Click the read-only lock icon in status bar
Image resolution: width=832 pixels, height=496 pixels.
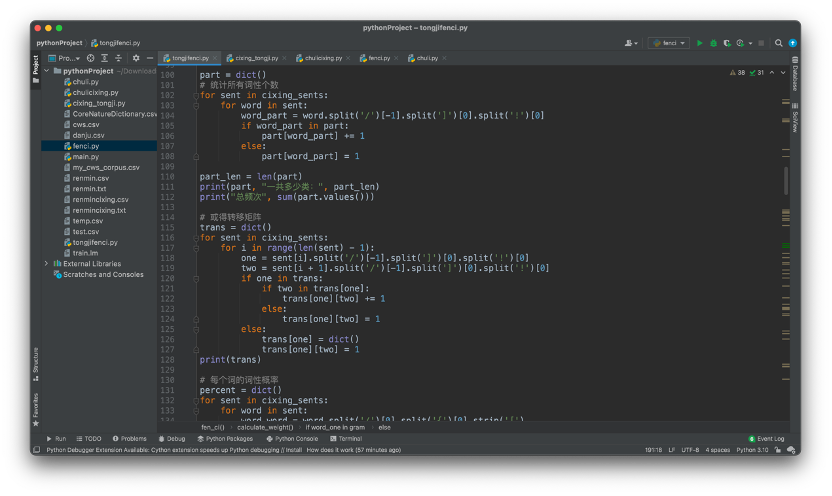(x=778, y=450)
